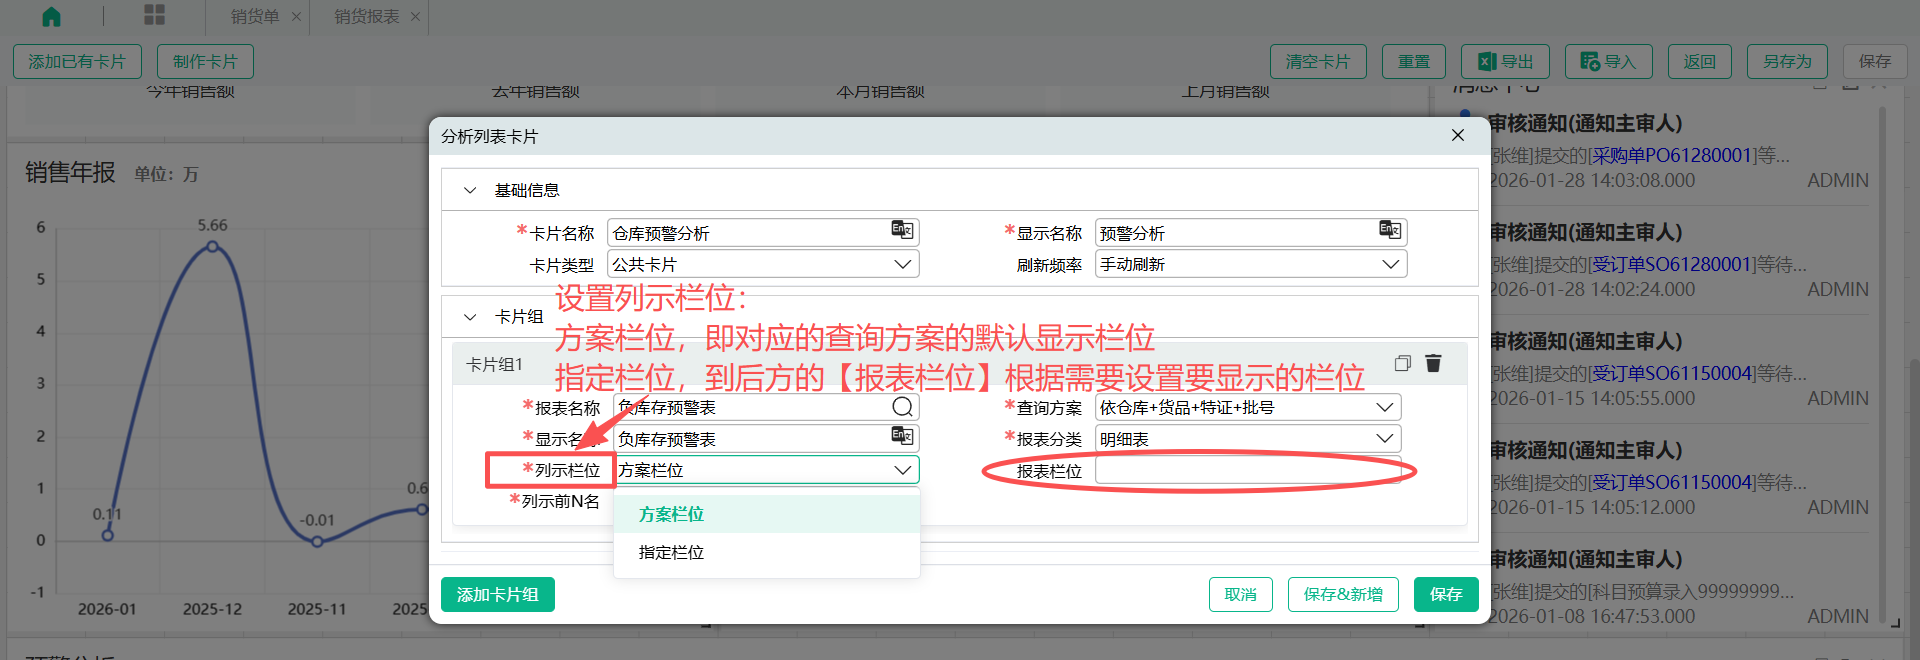Screen dimensions: 1920x660
Task: Copy 卡片组1 using the duplicate icon
Action: [1402, 363]
